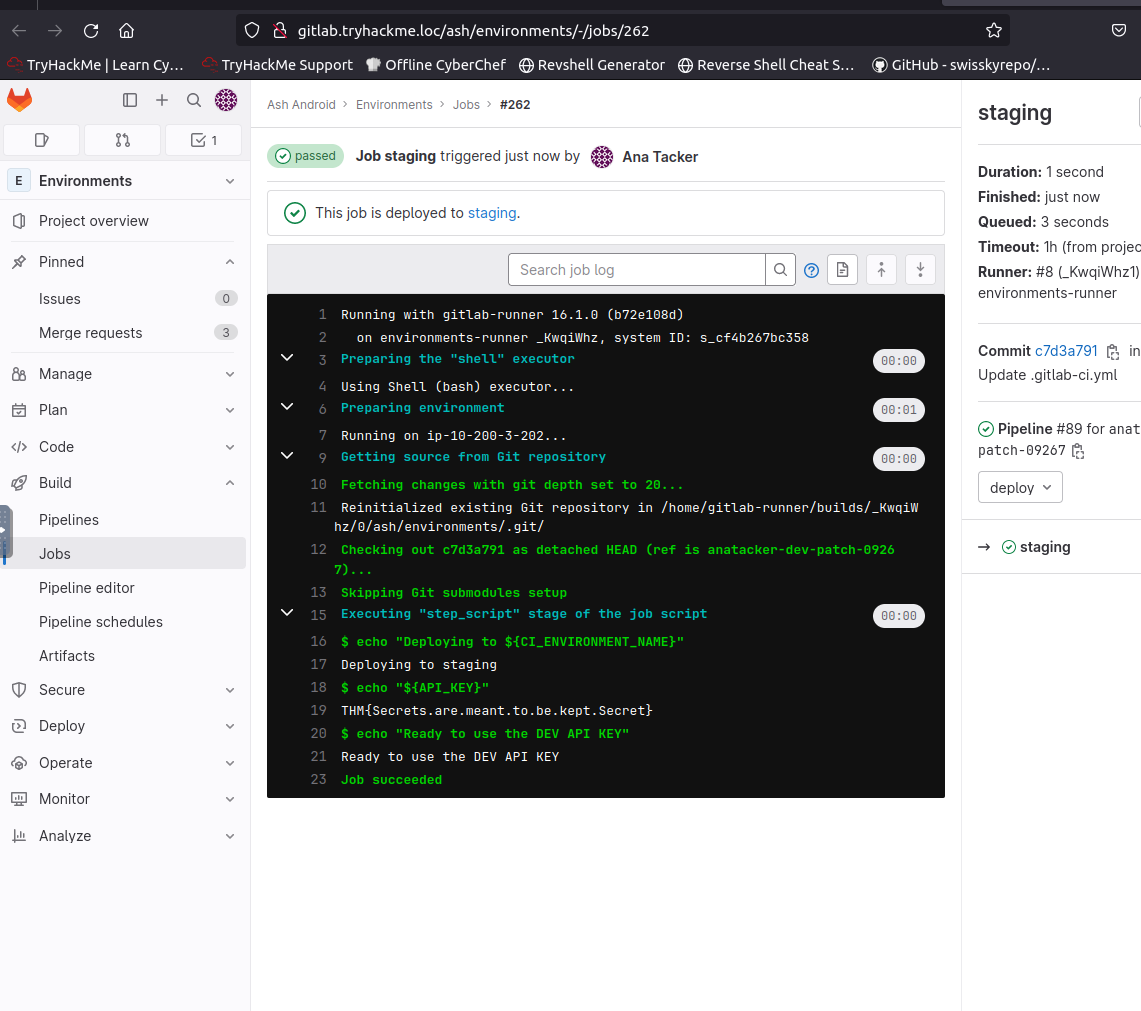Go to Jobs breadcrumb
The height and width of the screenshot is (1011, 1141).
point(466,105)
